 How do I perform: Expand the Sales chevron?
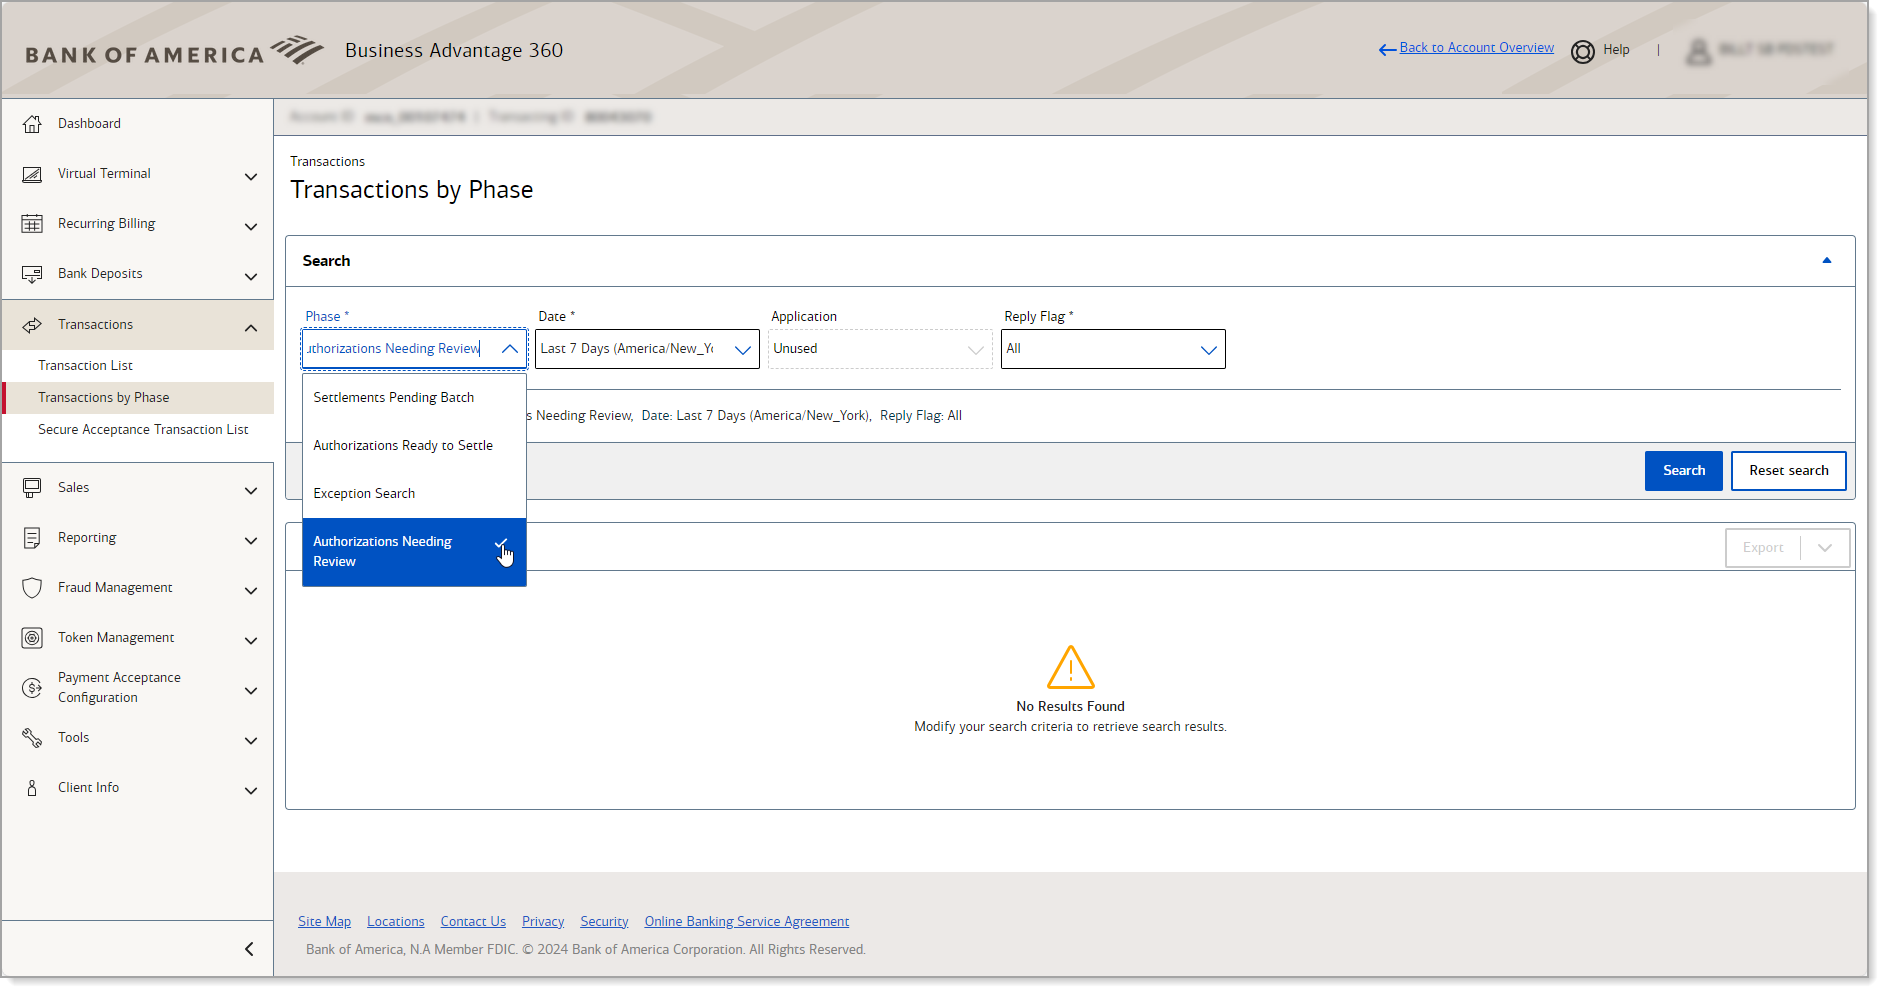pos(251,490)
